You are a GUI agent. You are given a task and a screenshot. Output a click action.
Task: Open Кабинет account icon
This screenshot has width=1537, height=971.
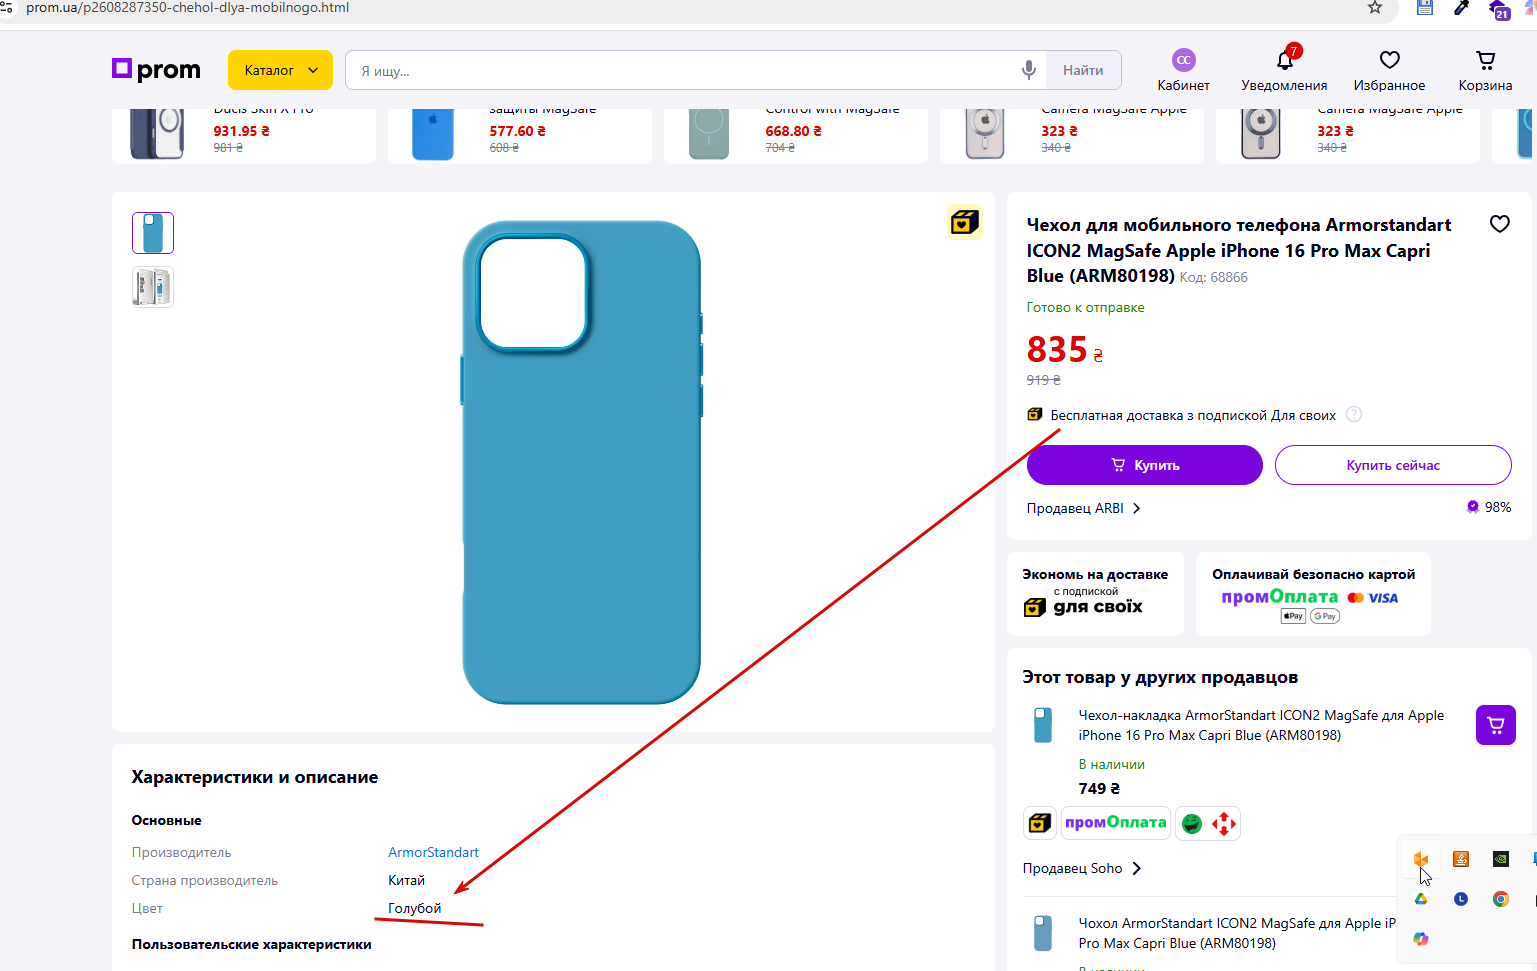[x=1183, y=70]
